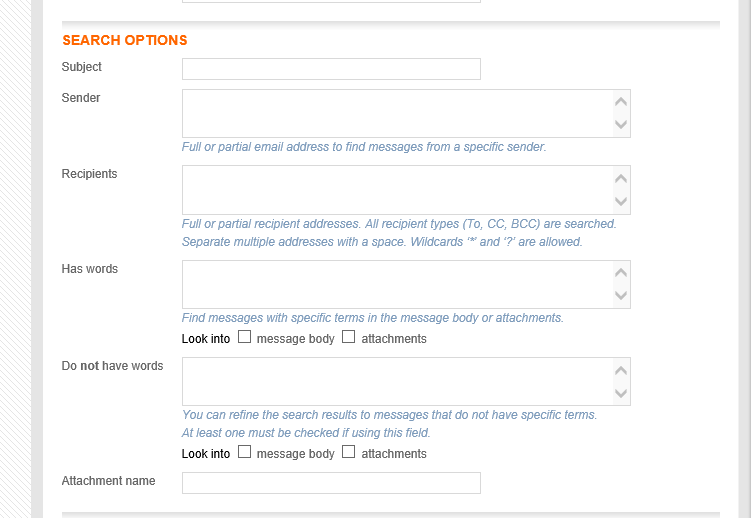Click Sender box scroll down arrow

[x=621, y=125]
